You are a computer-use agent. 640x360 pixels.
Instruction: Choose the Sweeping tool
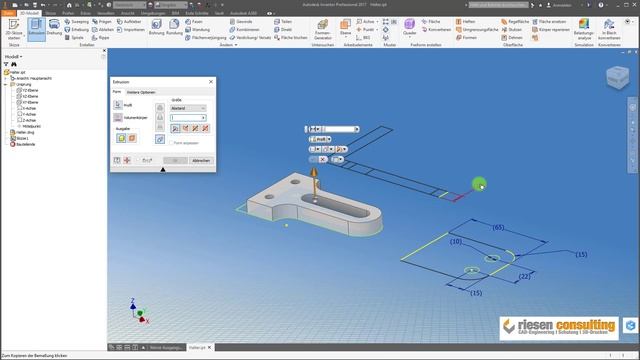point(76,22)
